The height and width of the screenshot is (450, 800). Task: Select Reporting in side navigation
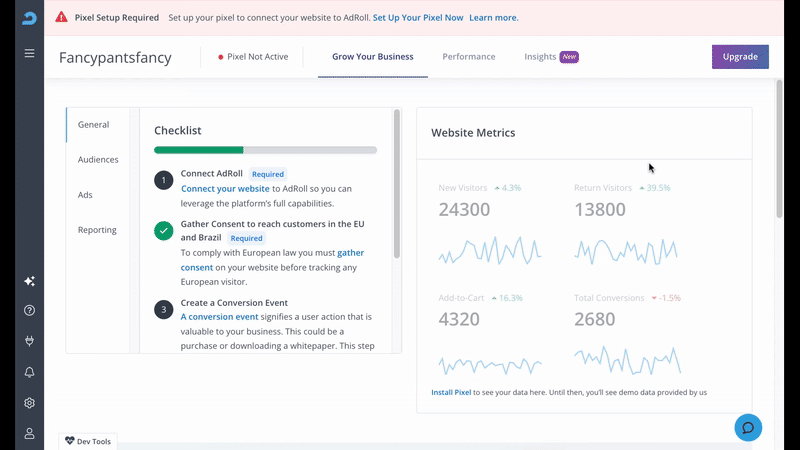click(97, 230)
